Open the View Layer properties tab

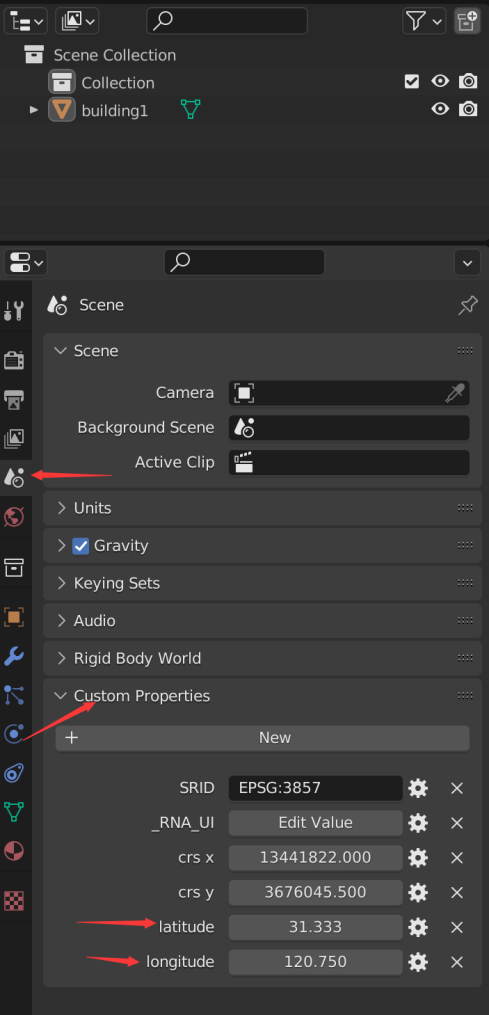click(x=14, y=438)
